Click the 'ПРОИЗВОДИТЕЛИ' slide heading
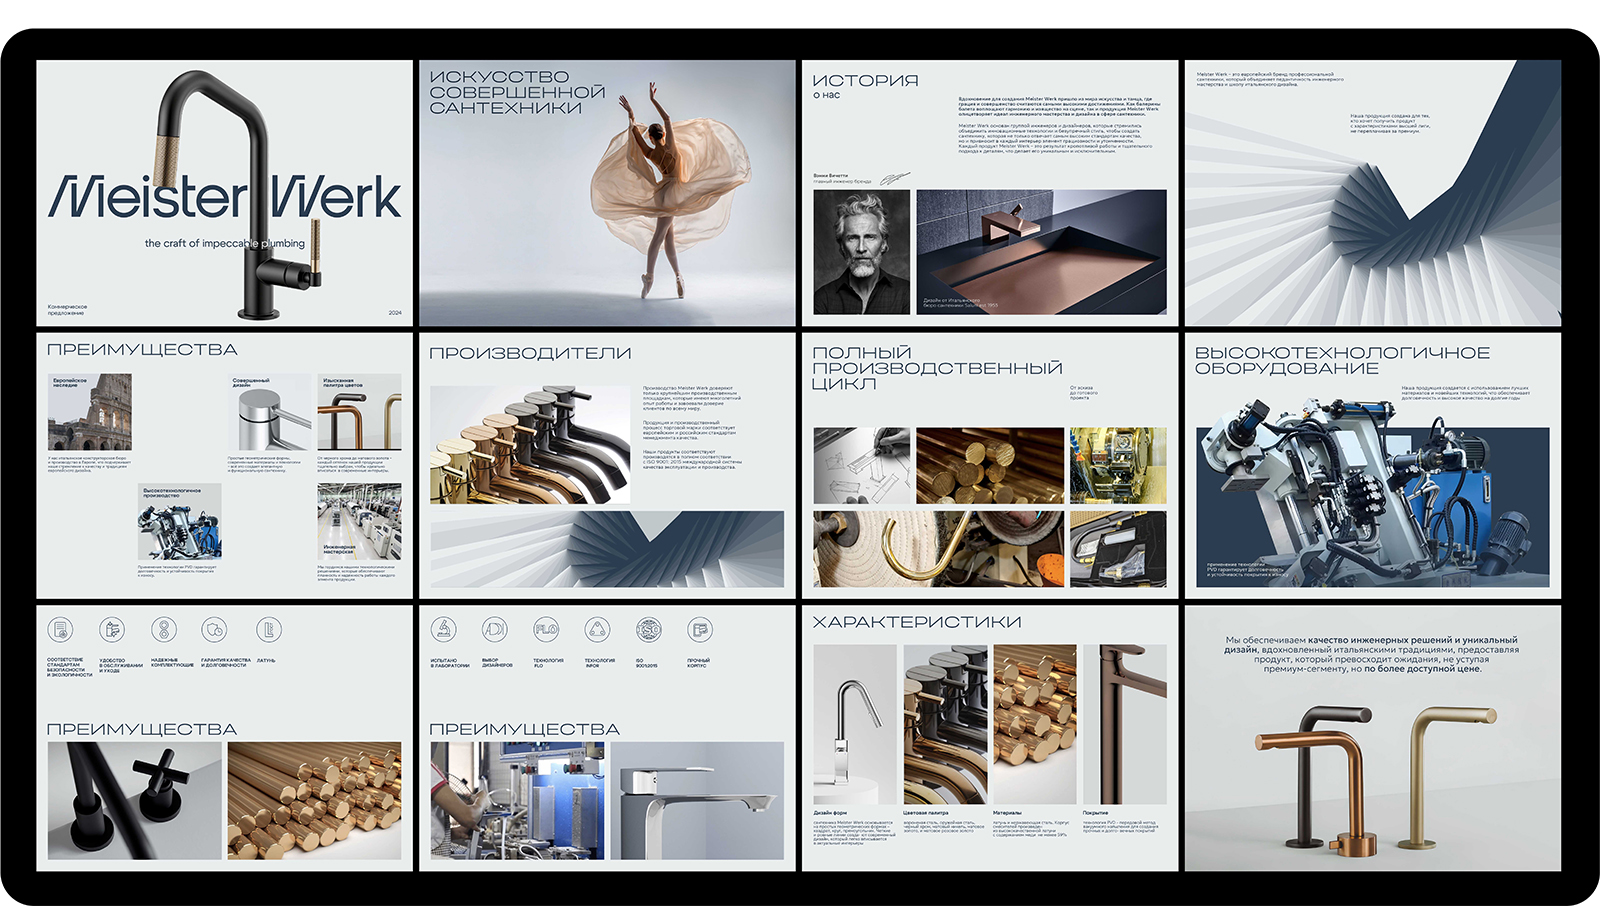The width and height of the screenshot is (1600, 906). tap(530, 353)
